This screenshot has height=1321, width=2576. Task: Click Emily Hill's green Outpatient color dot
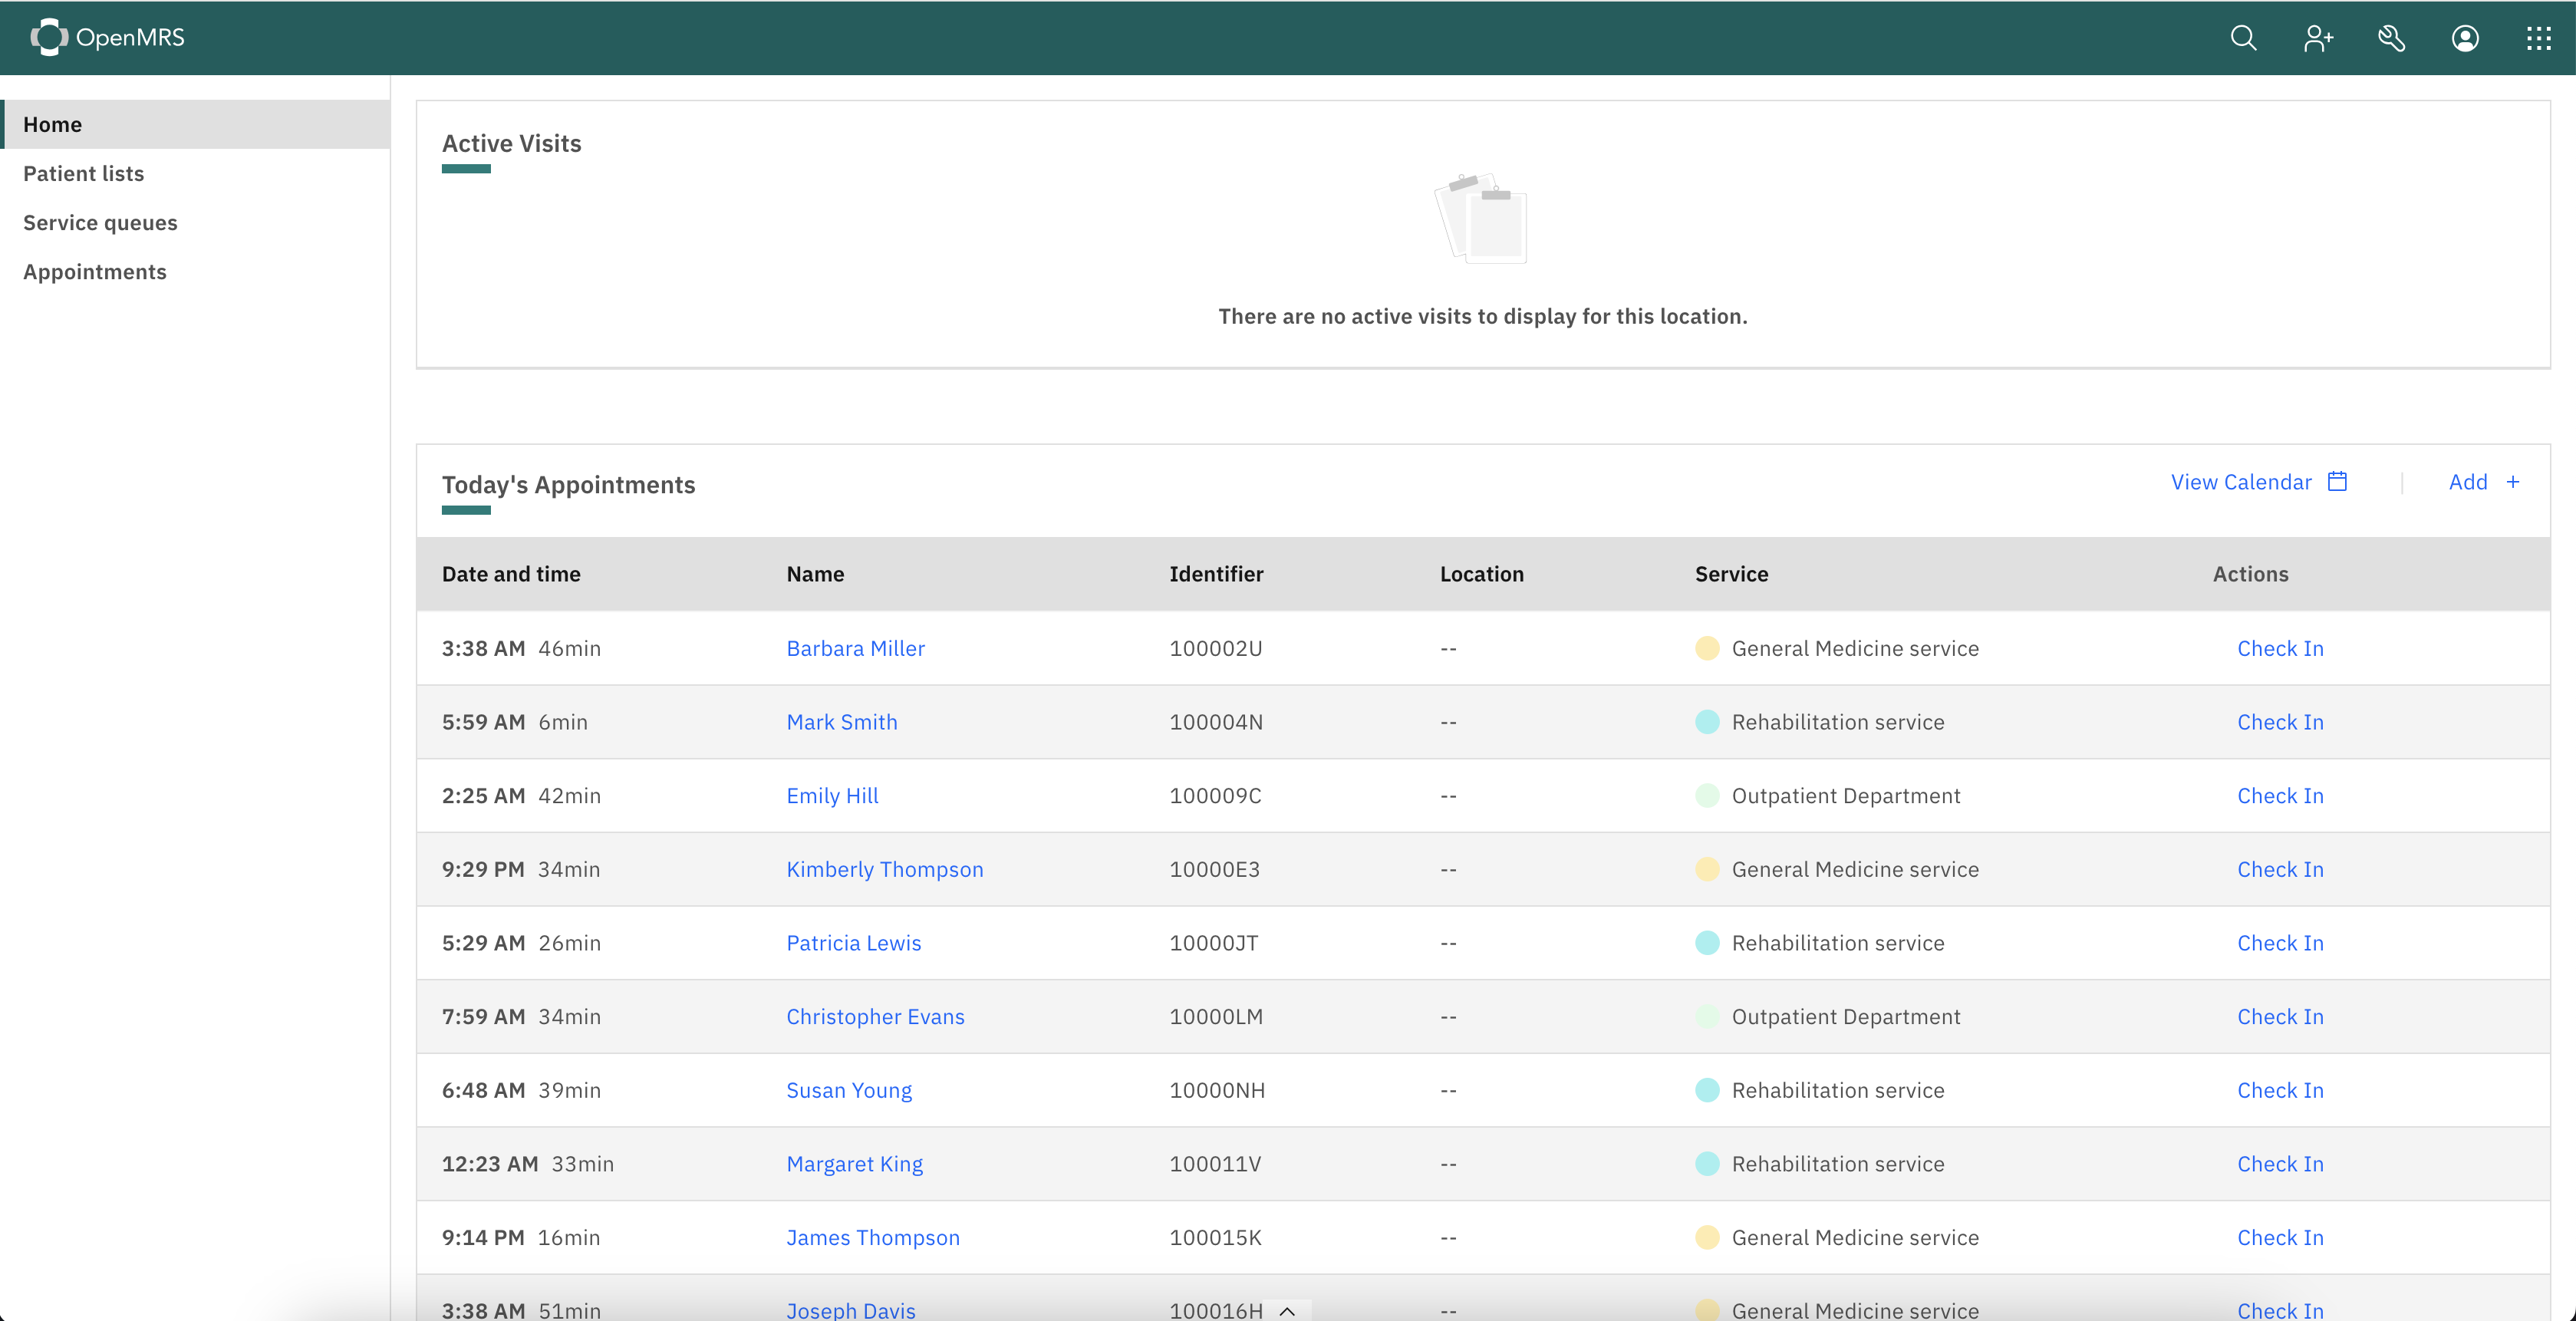click(x=1707, y=795)
